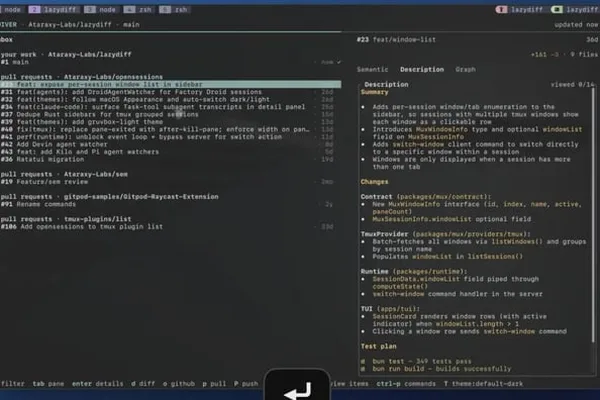Select PR #37 Dedupe Rust sidebars

point(170,114)
